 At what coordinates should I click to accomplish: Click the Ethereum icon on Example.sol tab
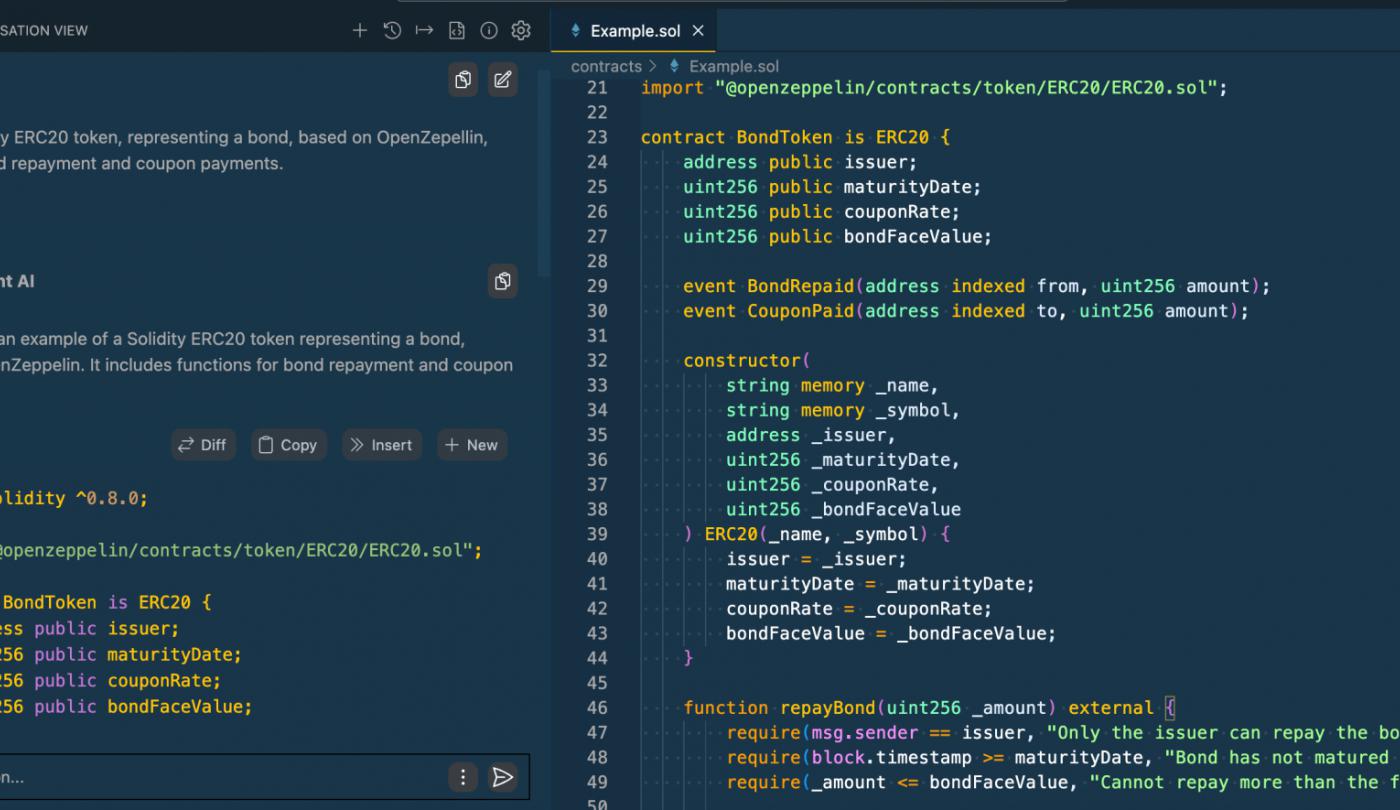(576, 31)
